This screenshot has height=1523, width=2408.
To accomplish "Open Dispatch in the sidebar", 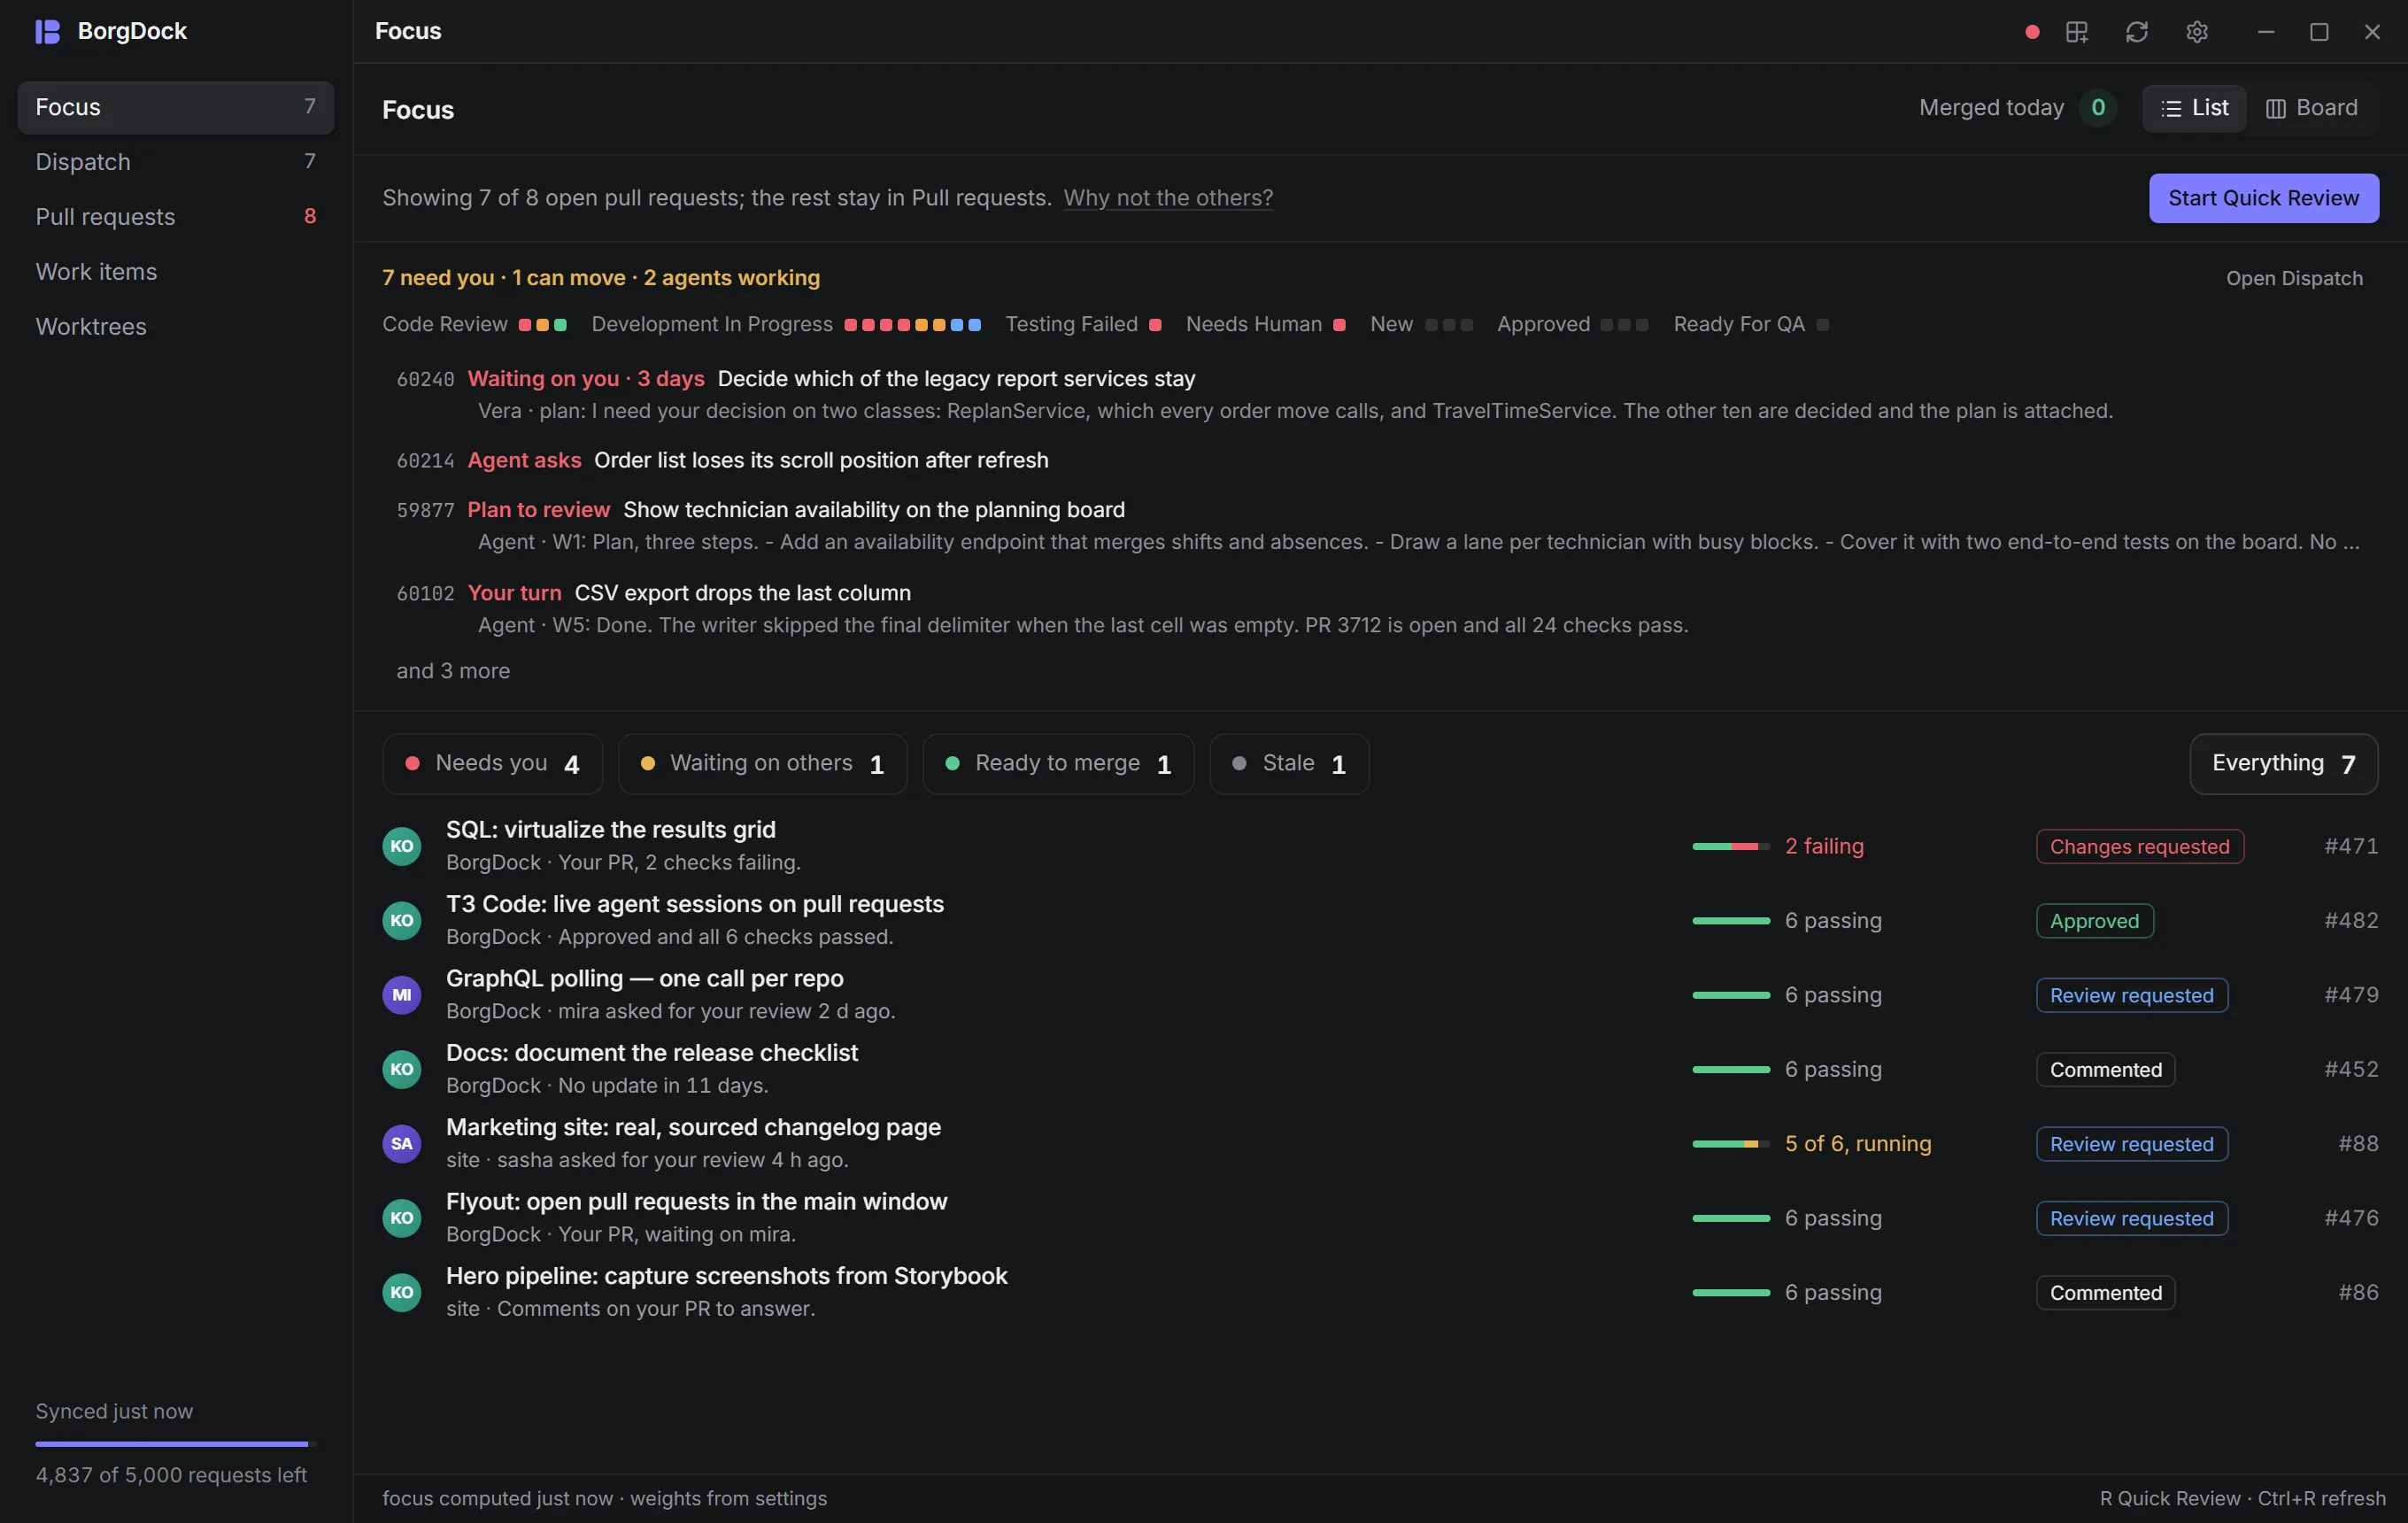I will coord(176,162).
